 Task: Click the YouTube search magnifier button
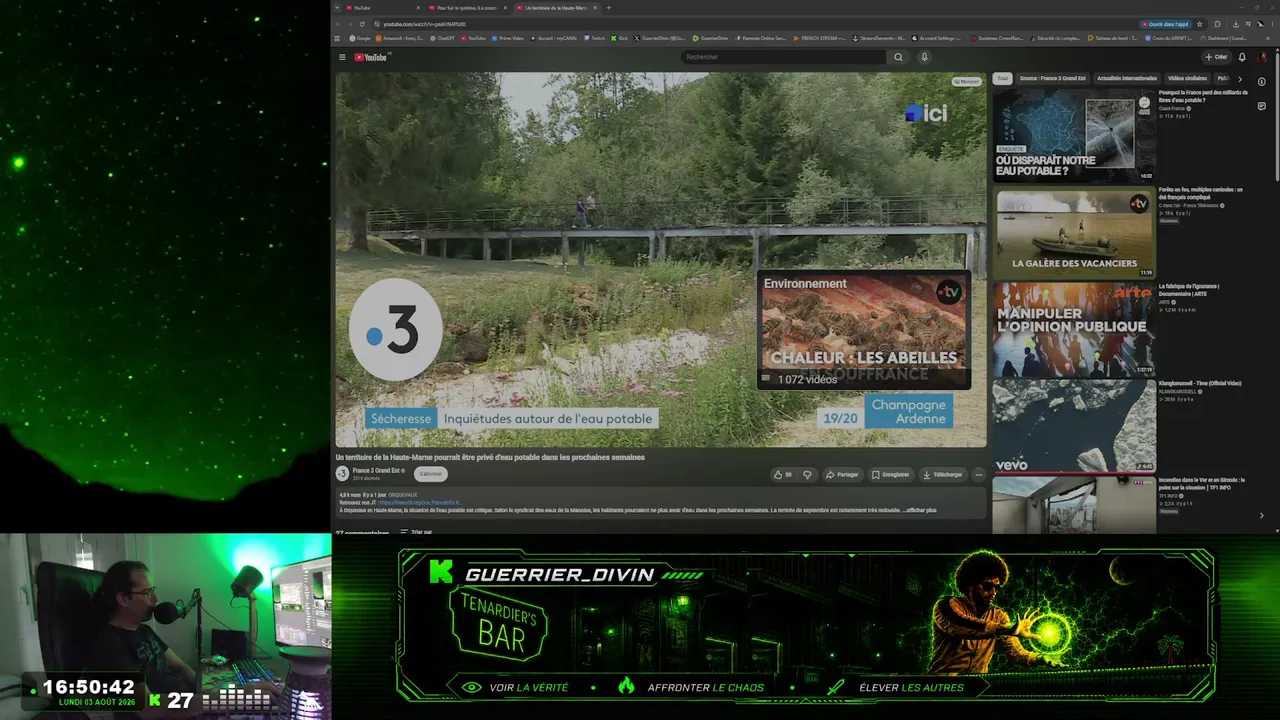(x=898, y=57)
